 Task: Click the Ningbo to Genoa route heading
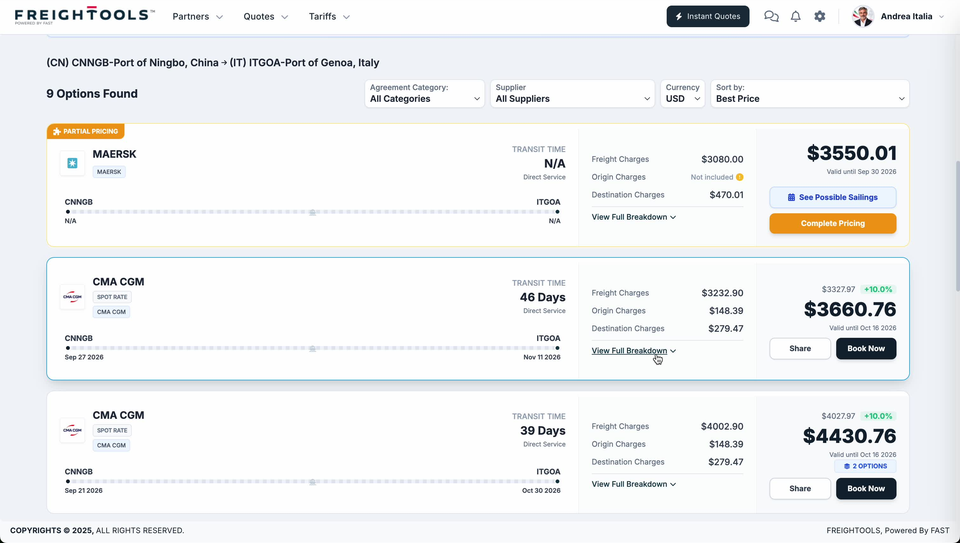(212, 62)
